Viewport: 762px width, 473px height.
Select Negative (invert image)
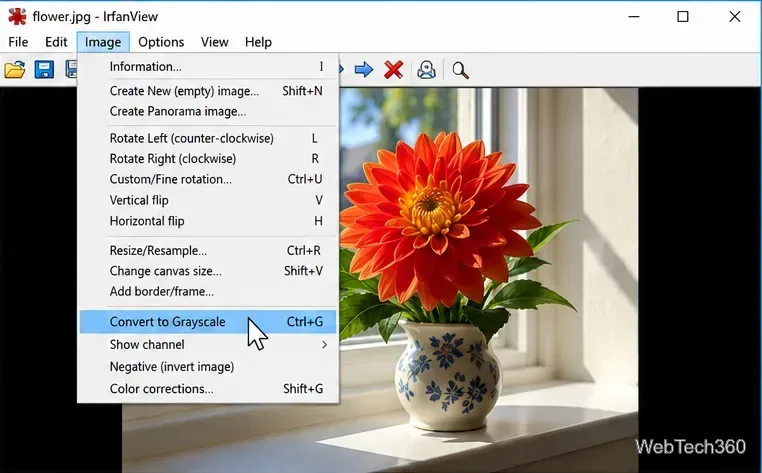coord(208,367)
